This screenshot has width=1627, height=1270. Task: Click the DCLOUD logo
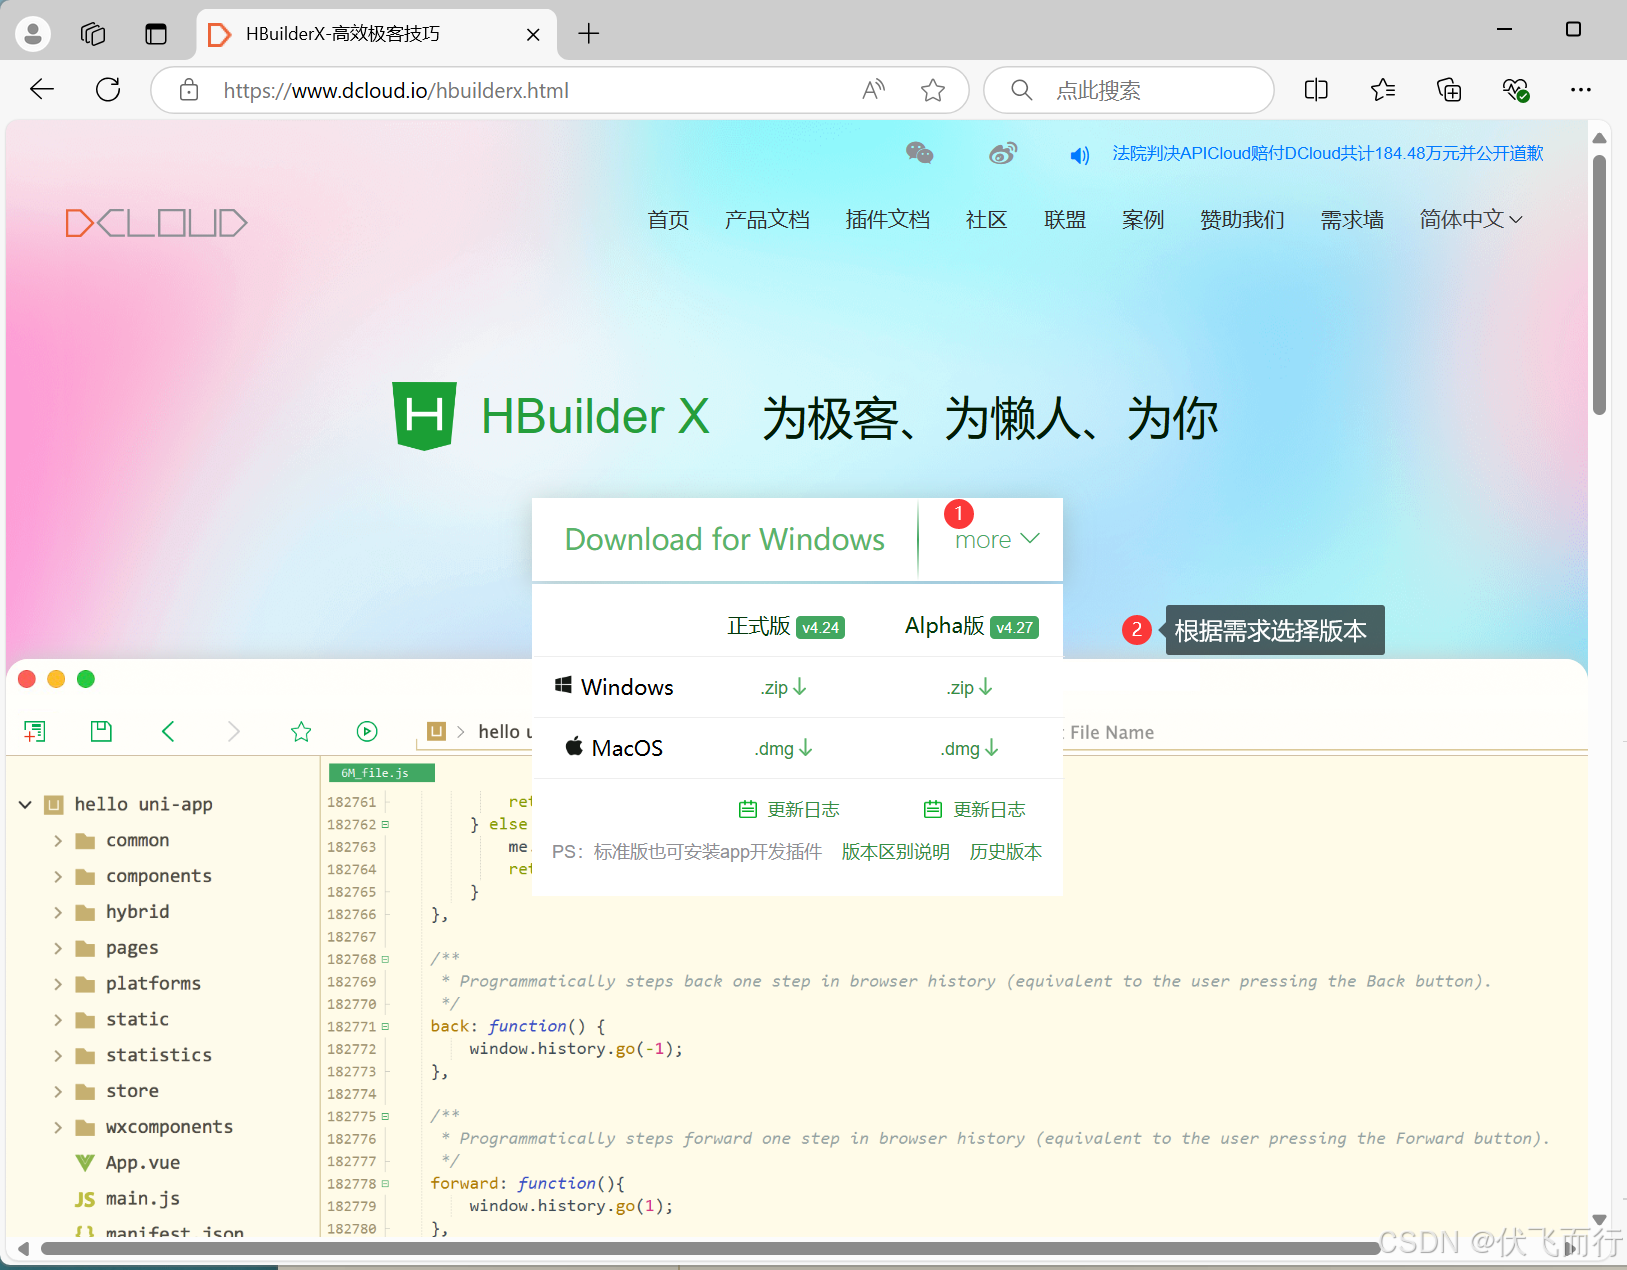pyautogui.click(x=156, y=222)
